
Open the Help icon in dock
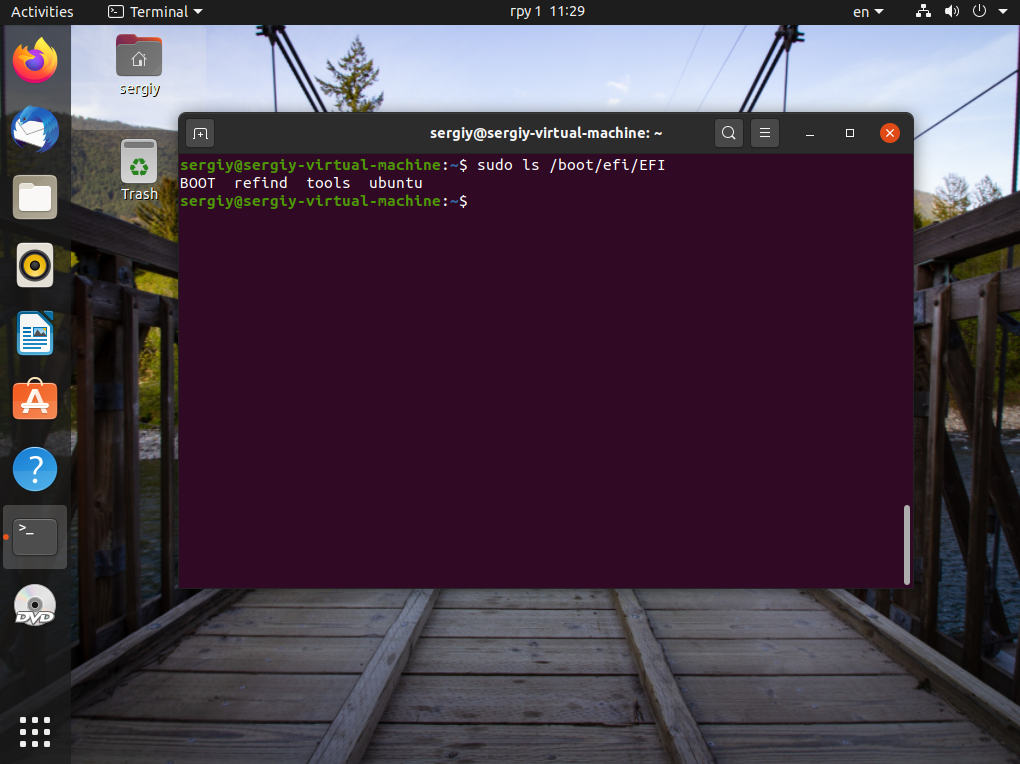point(35,469)
